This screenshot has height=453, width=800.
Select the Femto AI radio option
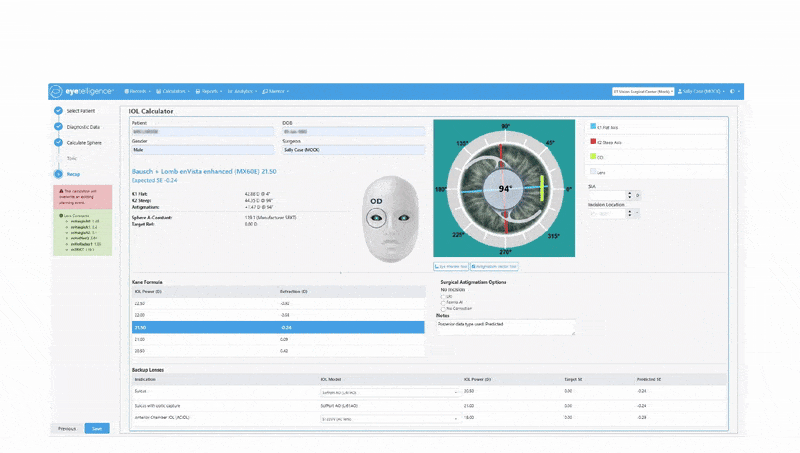[x=443, y=301]
